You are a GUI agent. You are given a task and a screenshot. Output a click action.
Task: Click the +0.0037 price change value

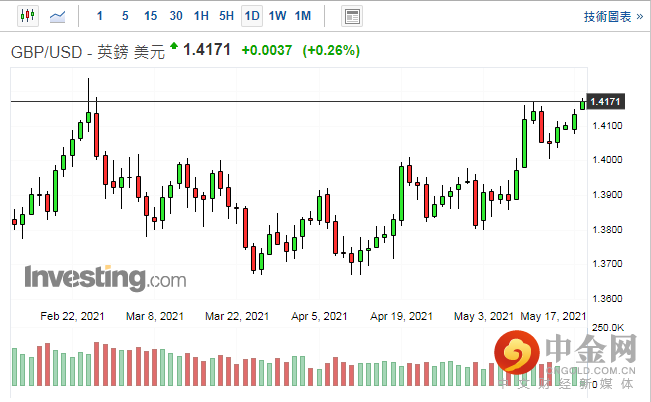[267, 51]
